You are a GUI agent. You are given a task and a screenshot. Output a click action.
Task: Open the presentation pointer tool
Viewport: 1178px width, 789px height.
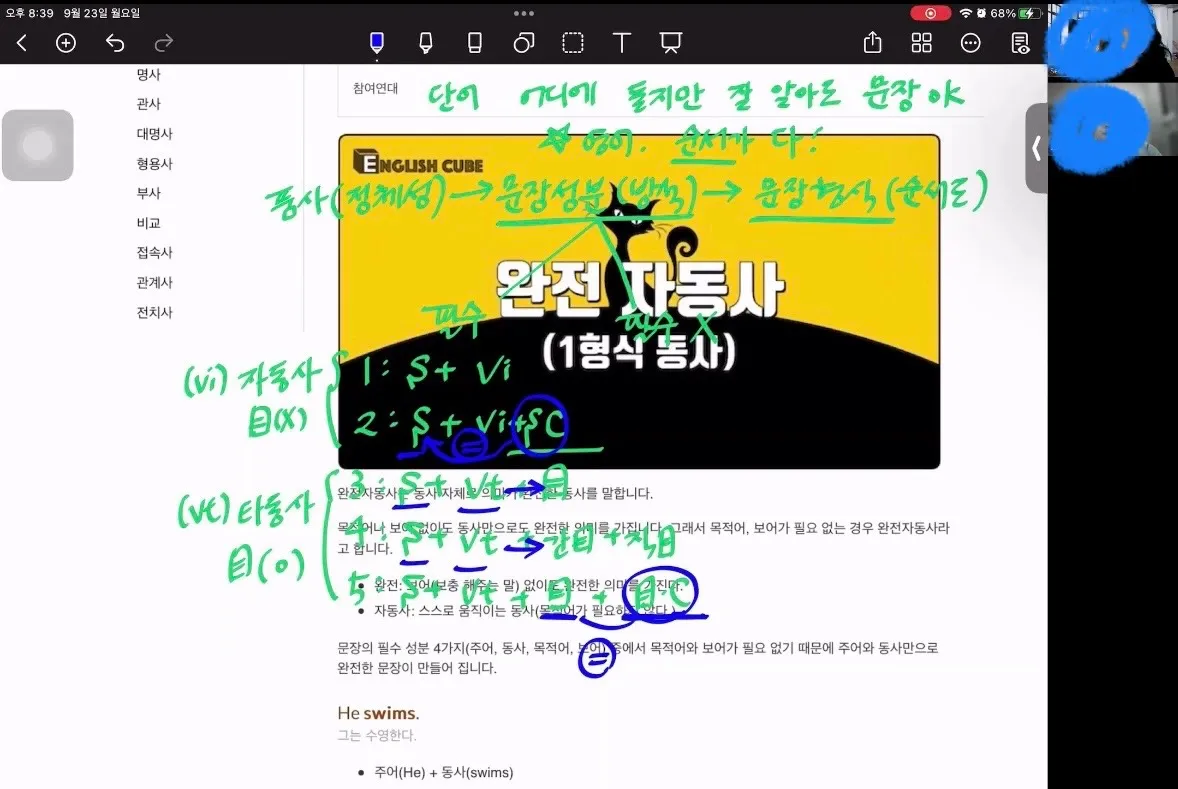coord(671,43)
